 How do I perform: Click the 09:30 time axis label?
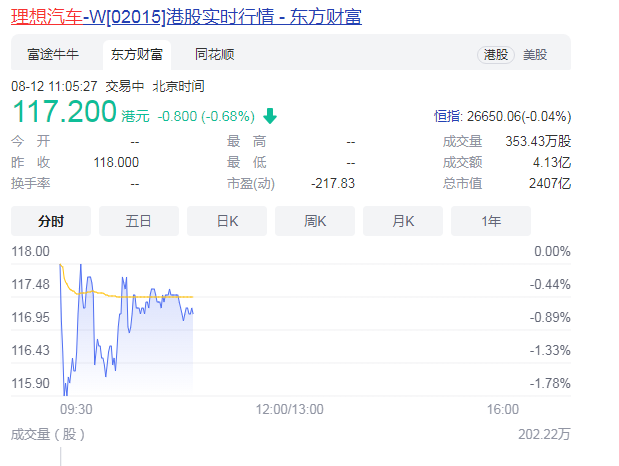[x=76, y=409]
